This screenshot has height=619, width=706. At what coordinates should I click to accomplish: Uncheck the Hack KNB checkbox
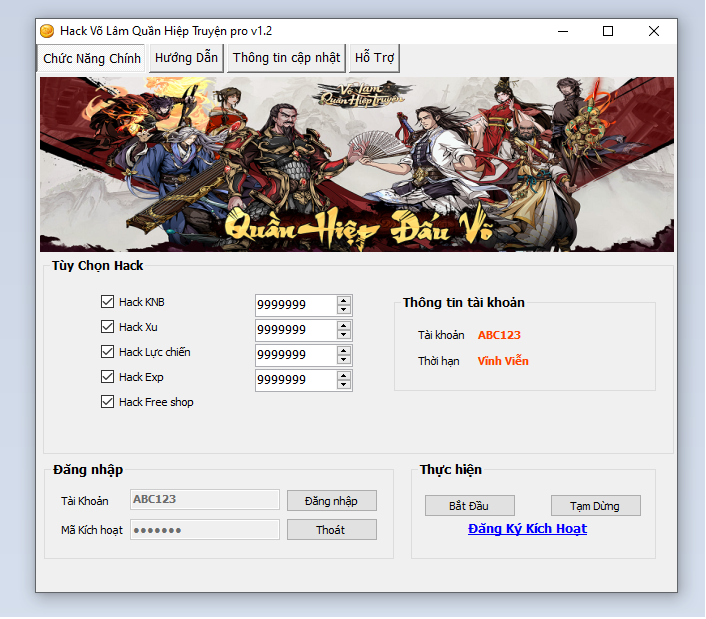[x=108, y=302]
